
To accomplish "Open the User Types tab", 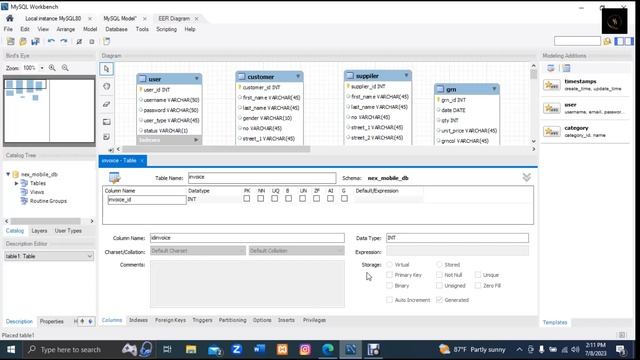I will [68, 231].
